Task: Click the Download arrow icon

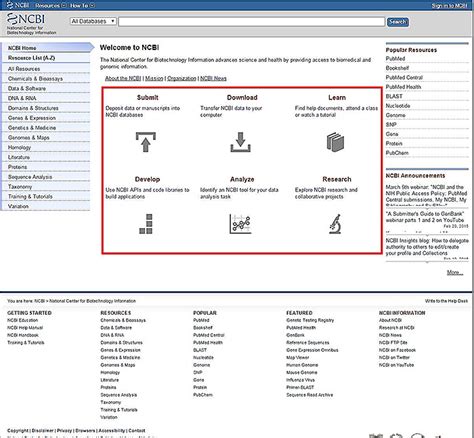Action: [x=240, y=142]
